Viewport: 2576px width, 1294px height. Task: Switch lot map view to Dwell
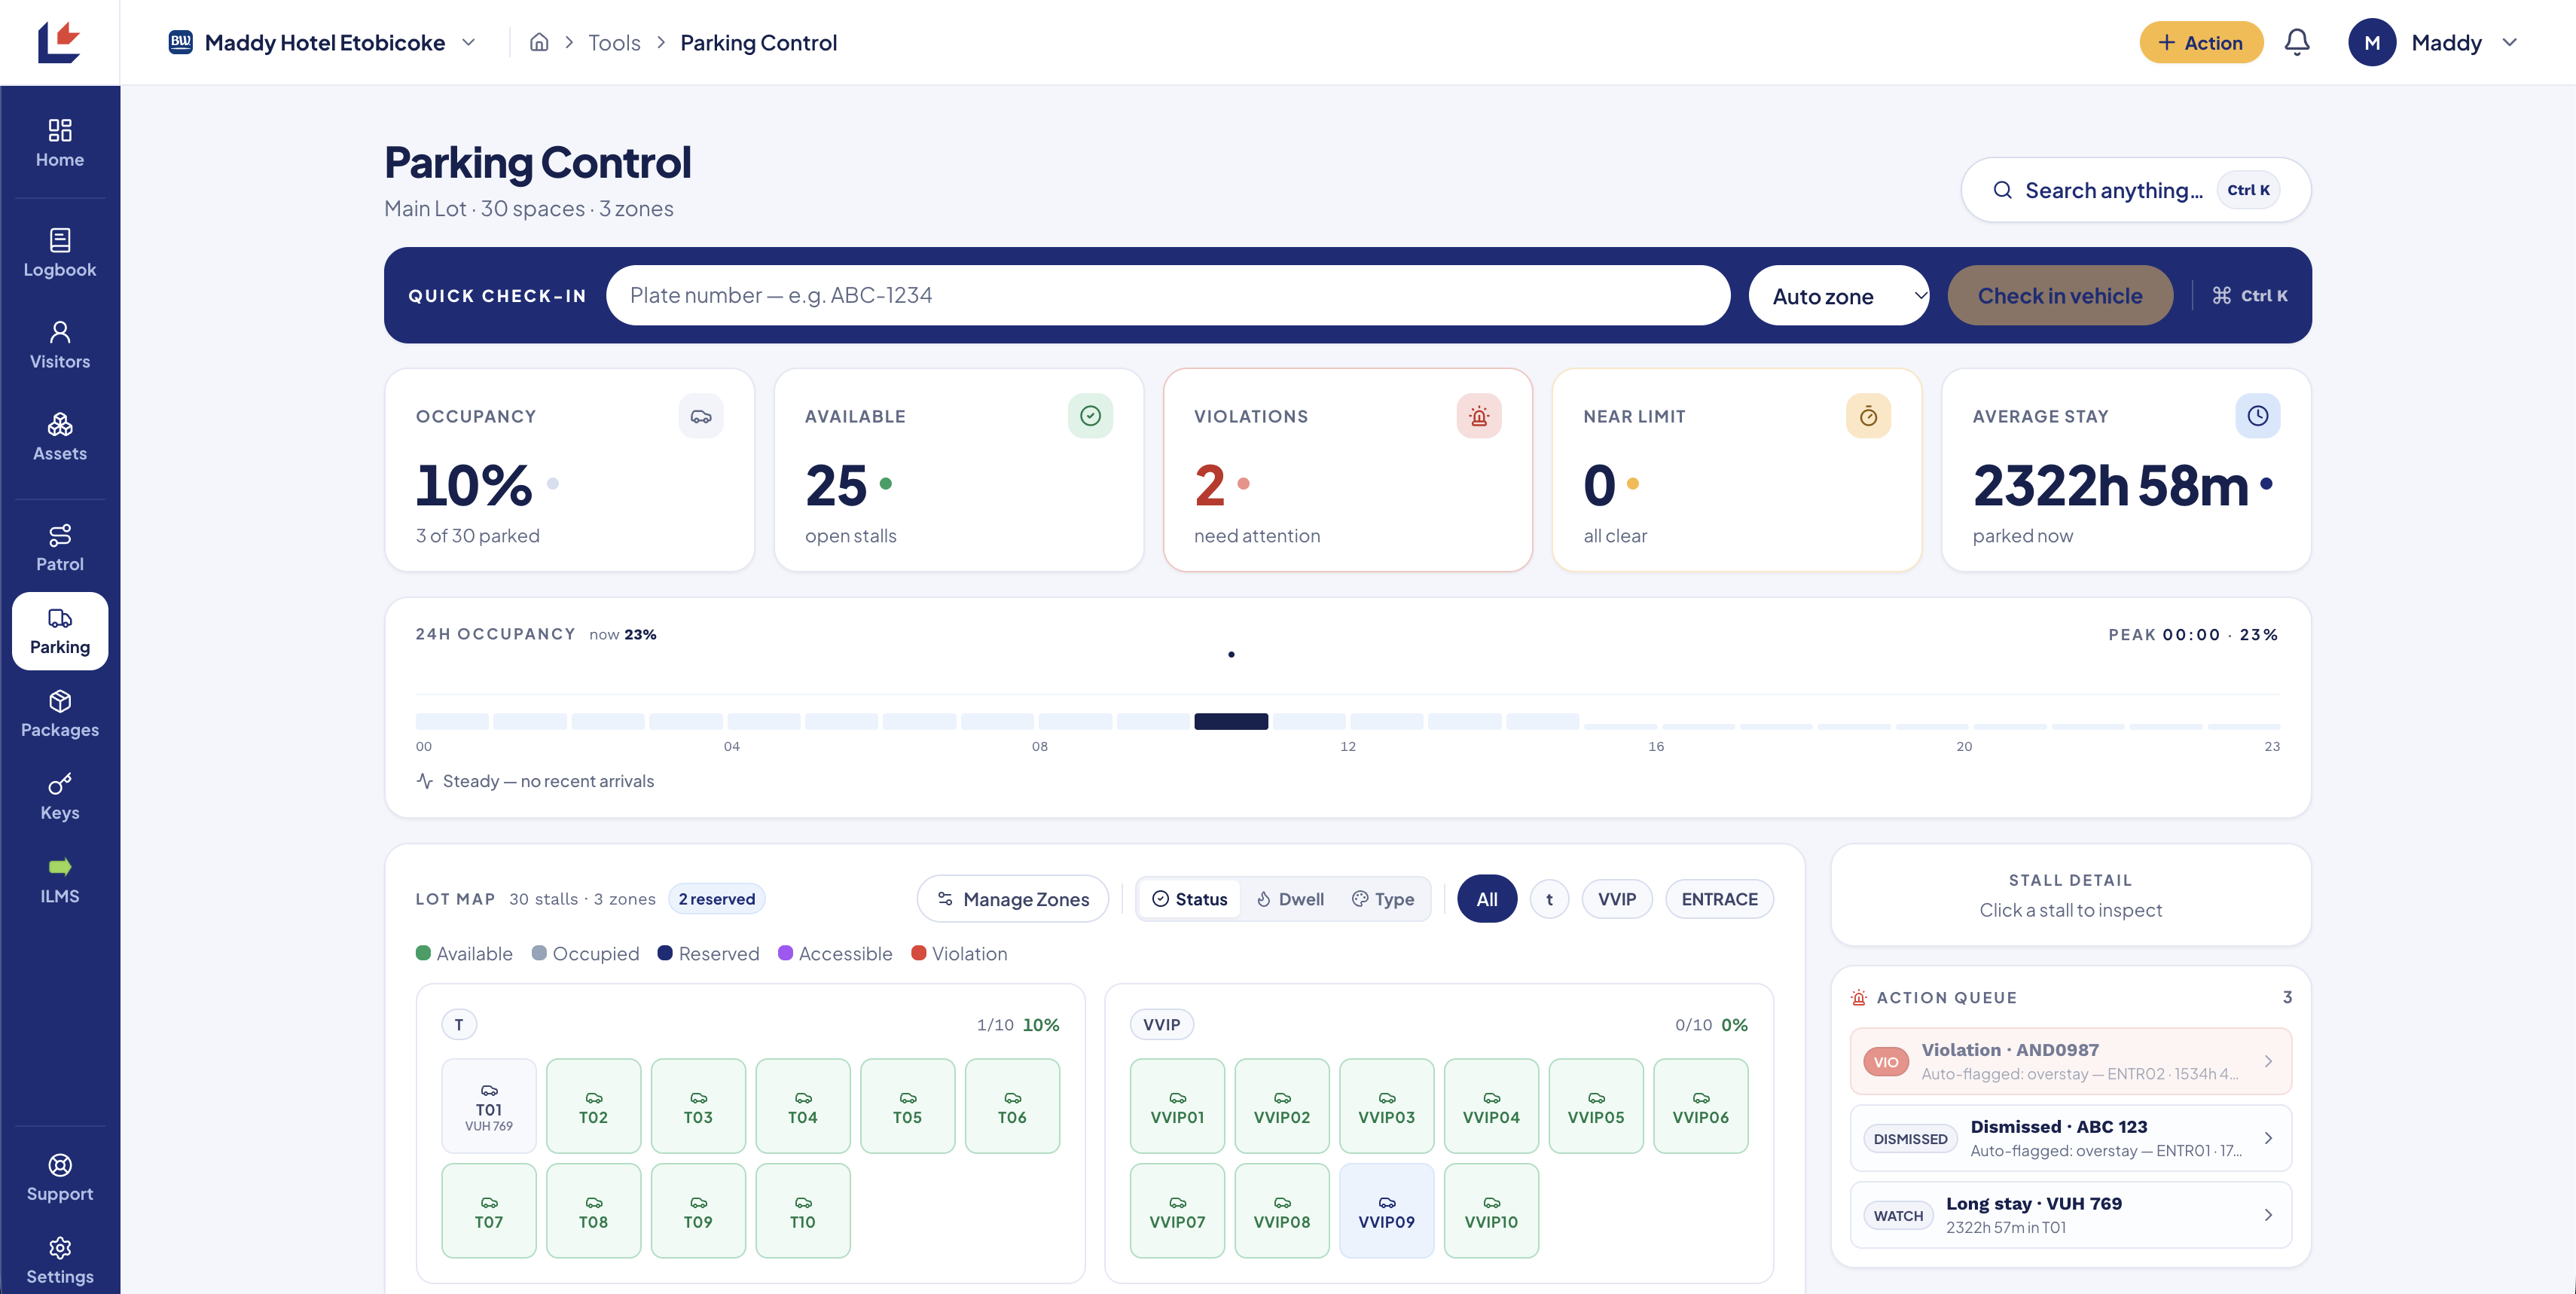pos(1290,899)
